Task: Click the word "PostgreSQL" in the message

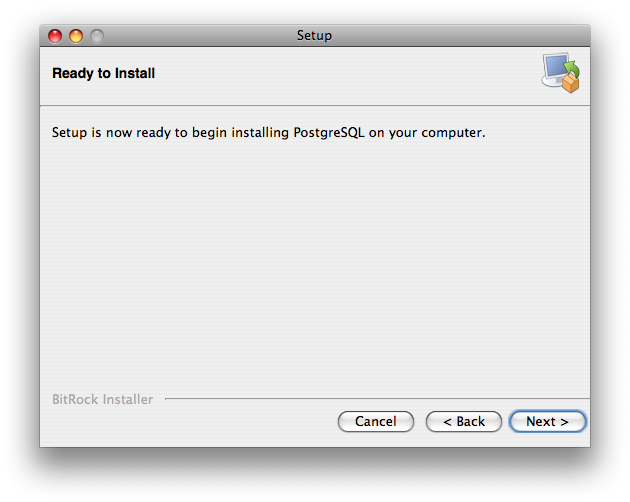Action: pyautogui.click(x=329, y=132)
